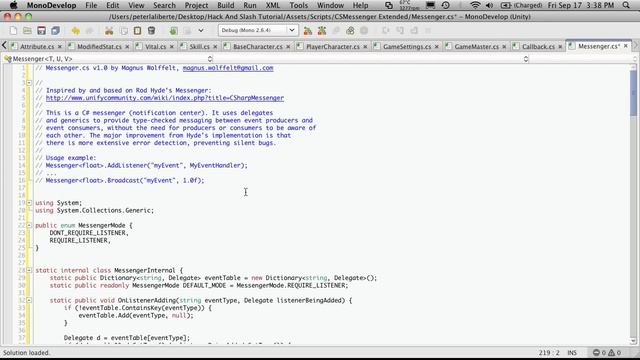Open the XML menu
Screen dimensions: 640x360
[273, 5]
